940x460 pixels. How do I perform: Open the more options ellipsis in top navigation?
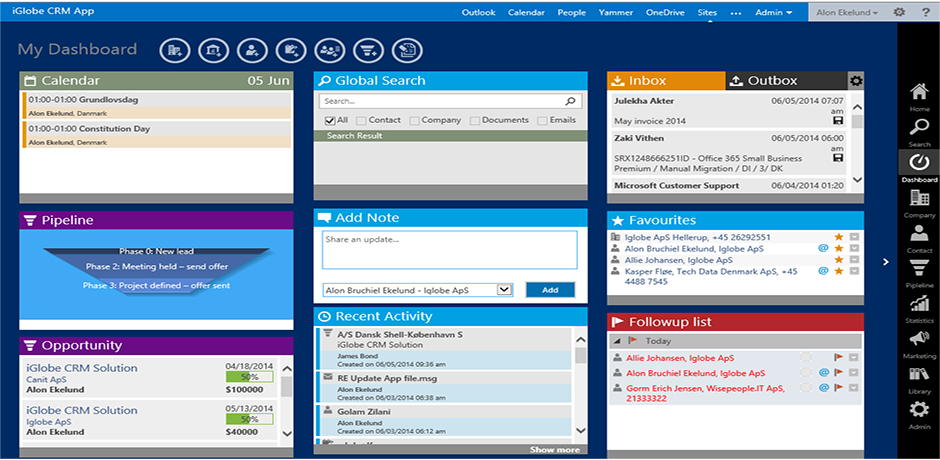[x=736, y=13]
